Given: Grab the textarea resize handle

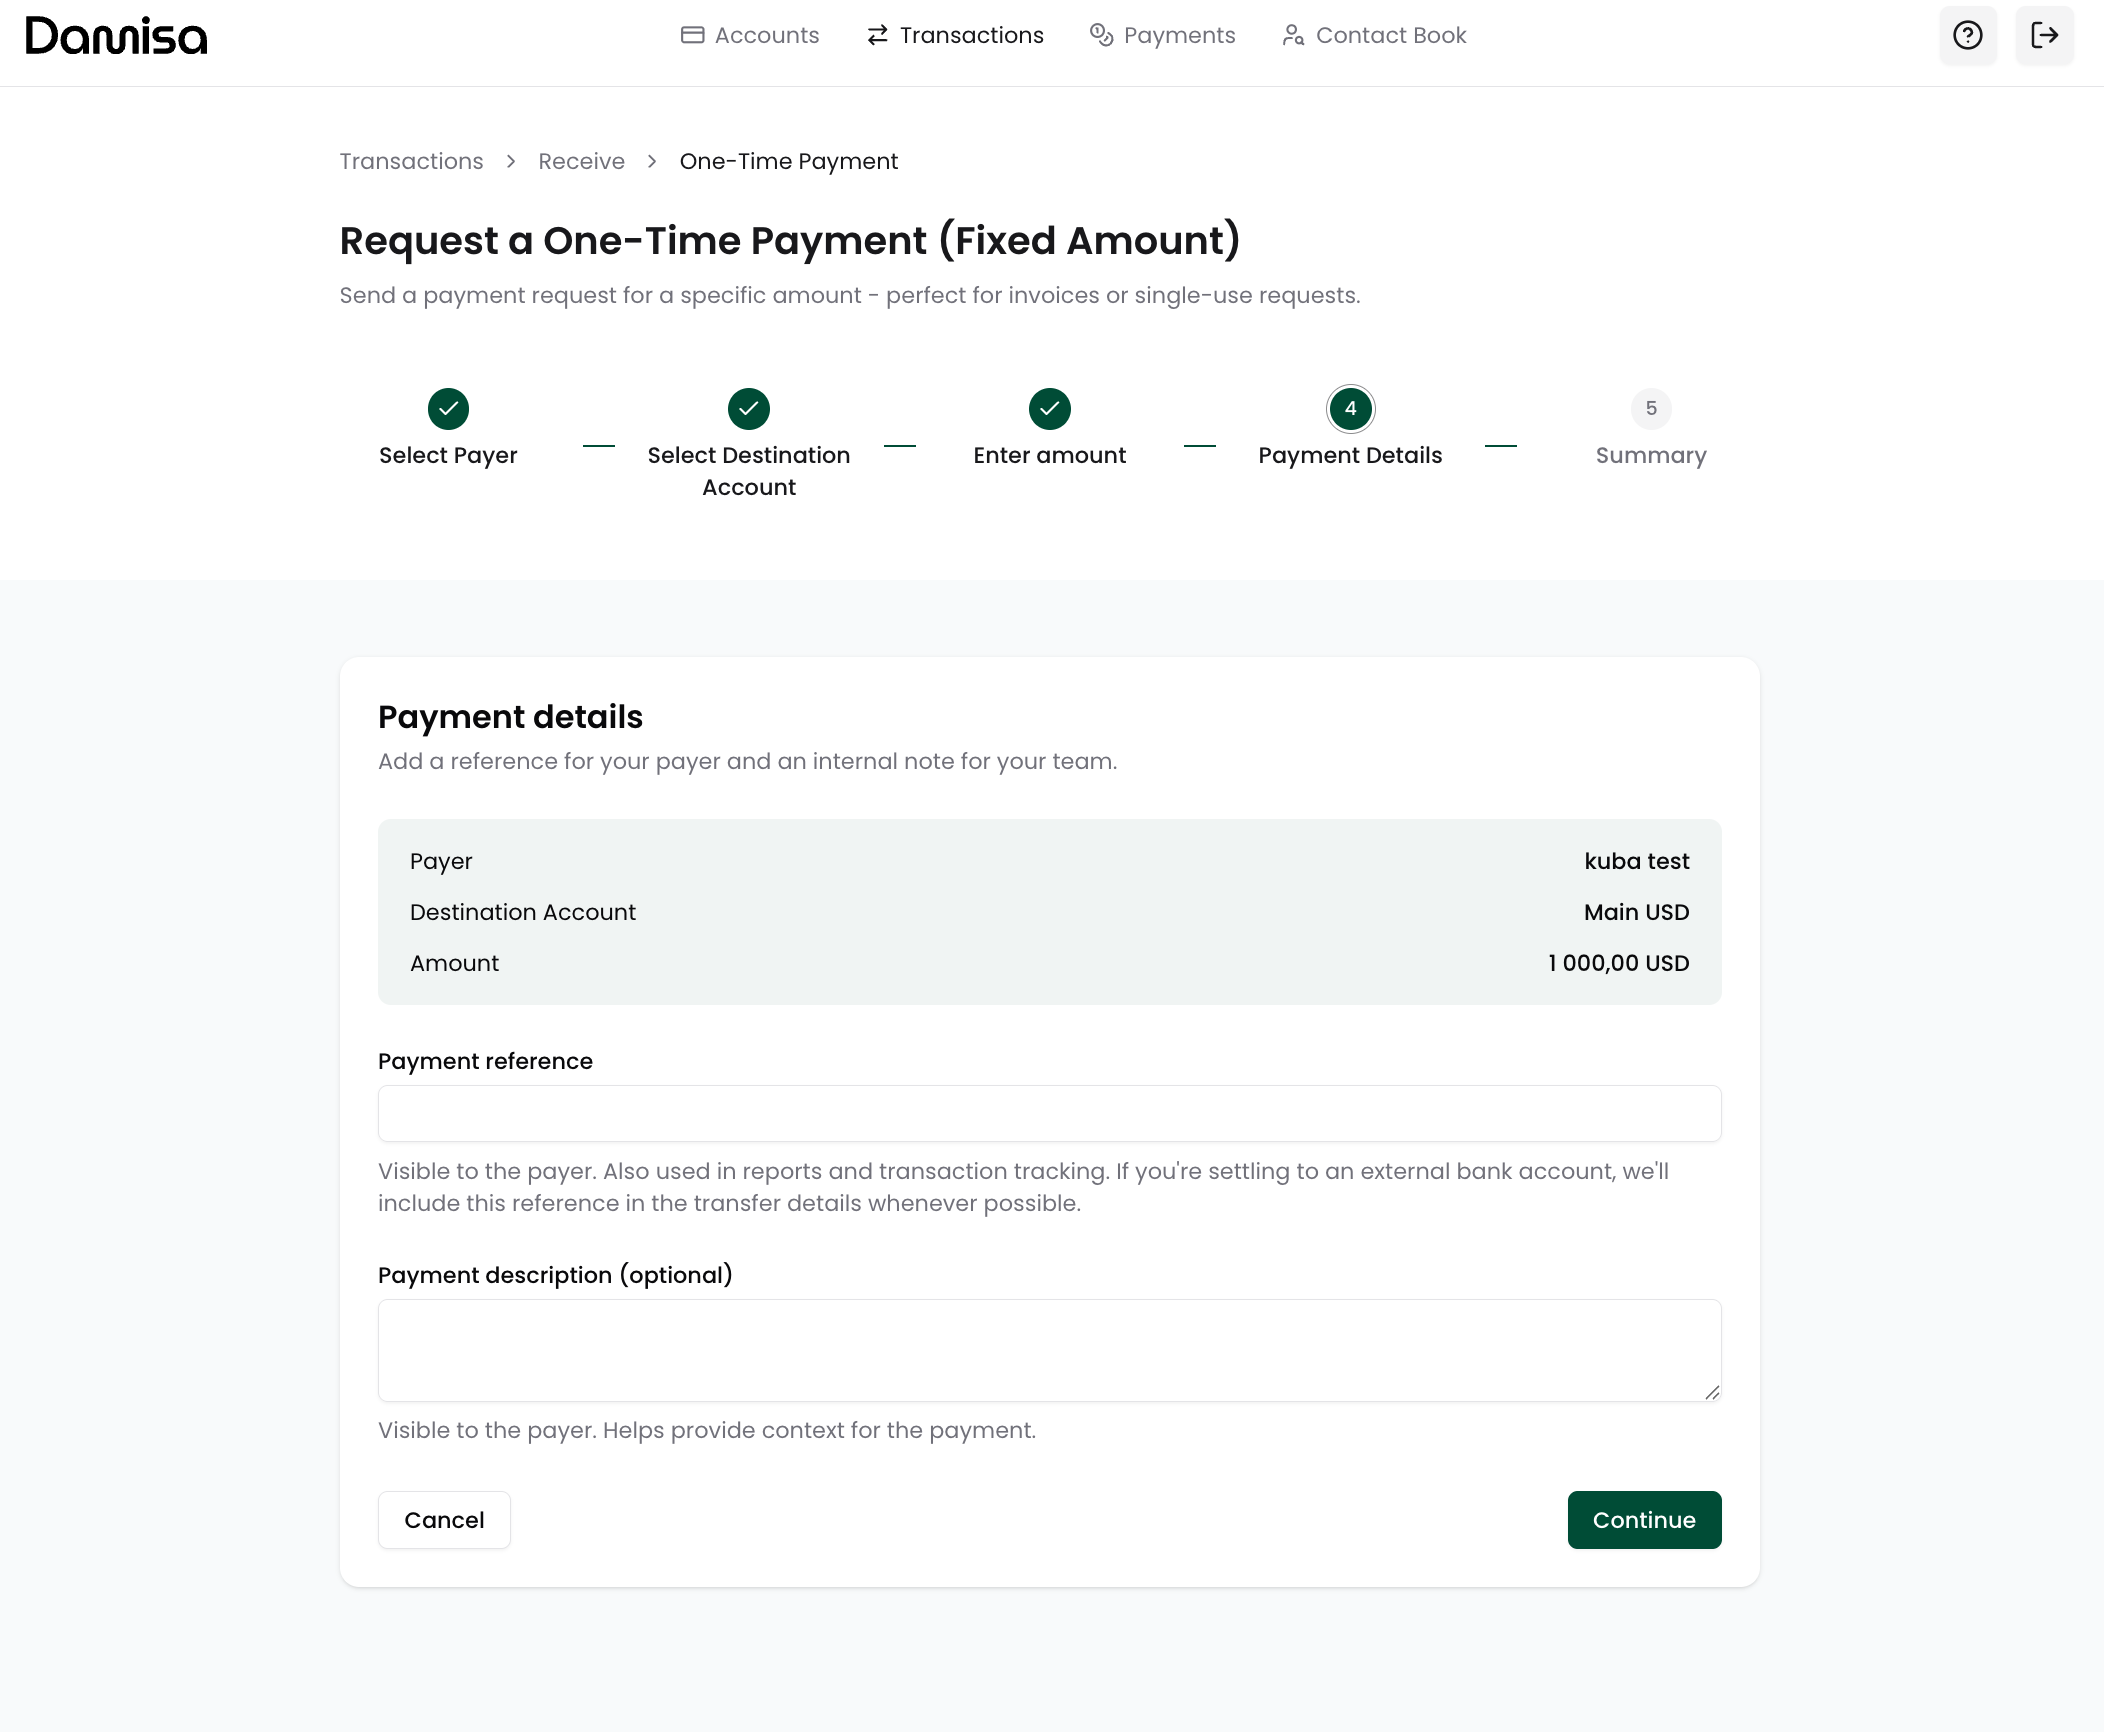Looking at the screenshot, I should click(x=1711, y=1392).
